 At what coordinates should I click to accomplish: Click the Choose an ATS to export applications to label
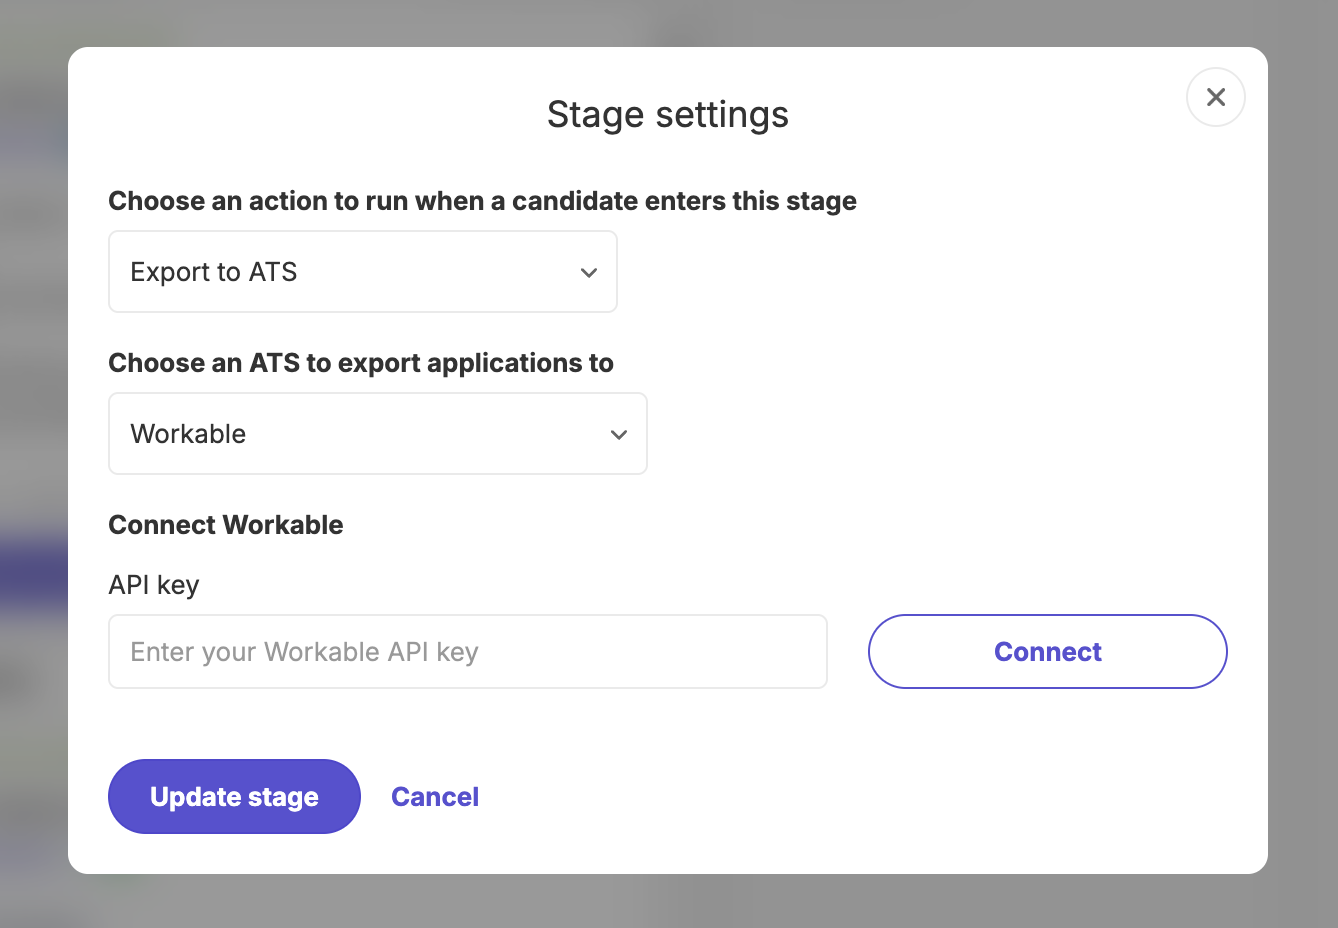tap(361, 363)
